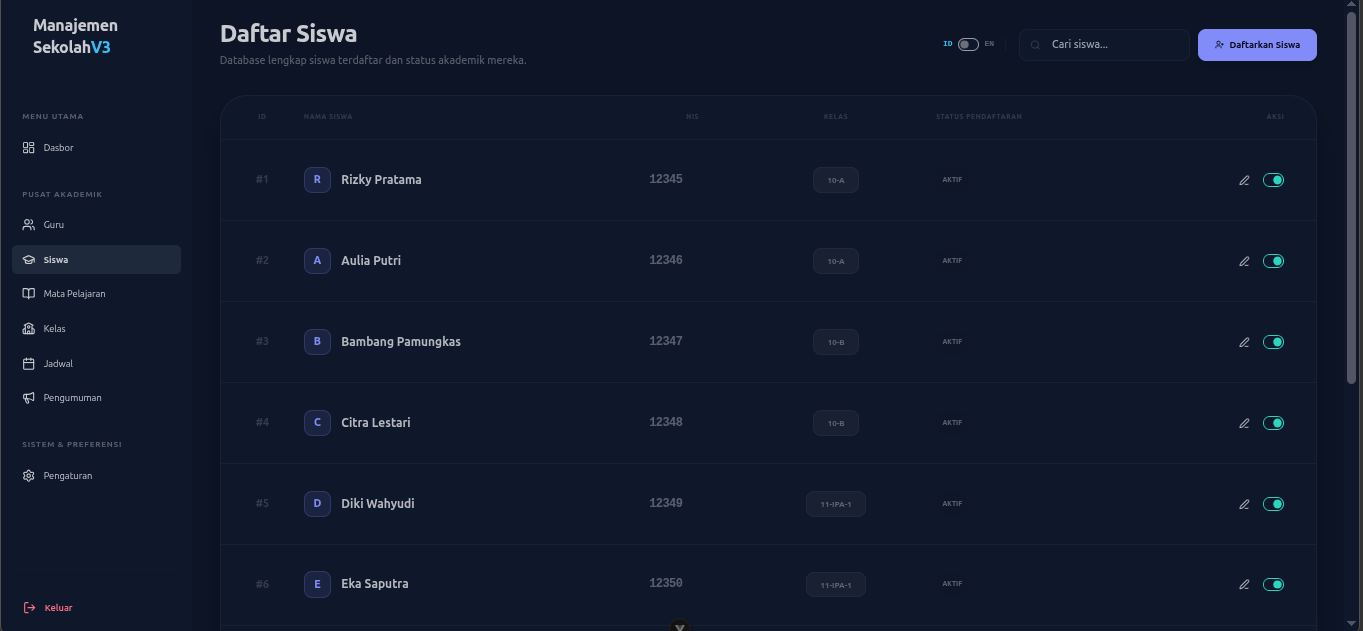Toggle Eka Saputra's active switch
Screen dimensions: 1363x631
point(1273,585)
